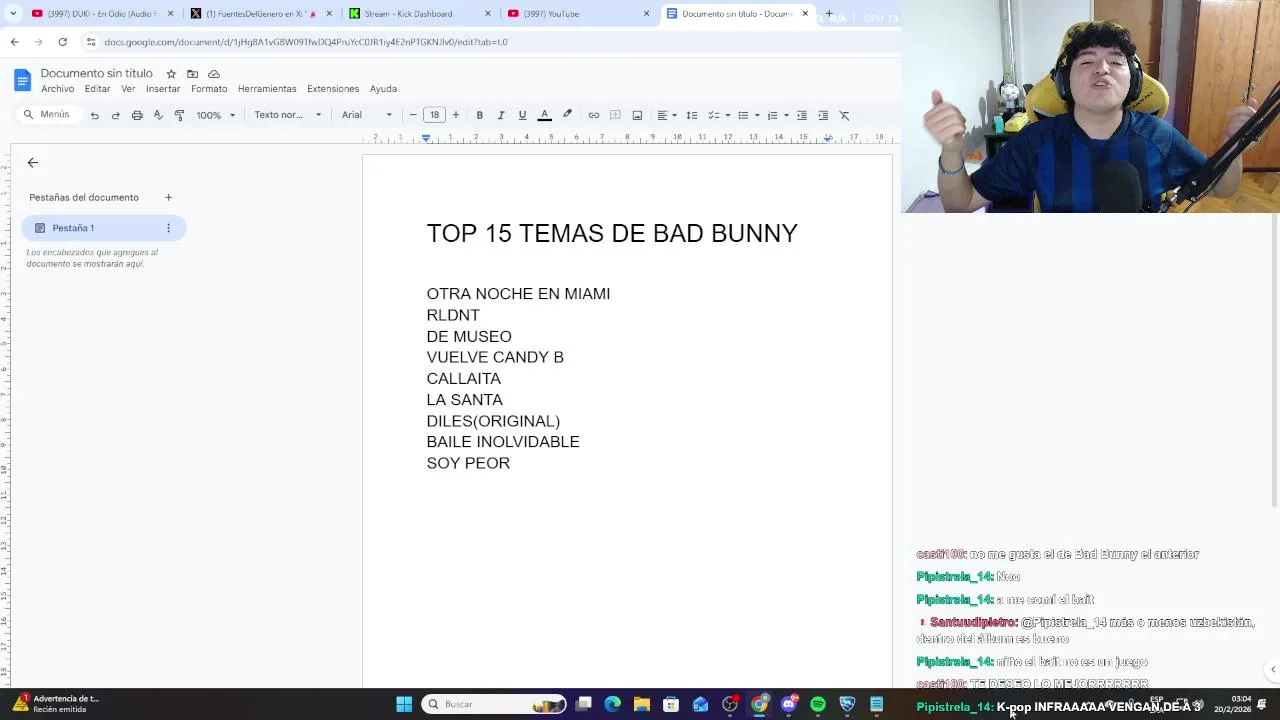Decrease font size with minus button
This screenshot has width=1280, height=720.
click(x=413, y=115)
